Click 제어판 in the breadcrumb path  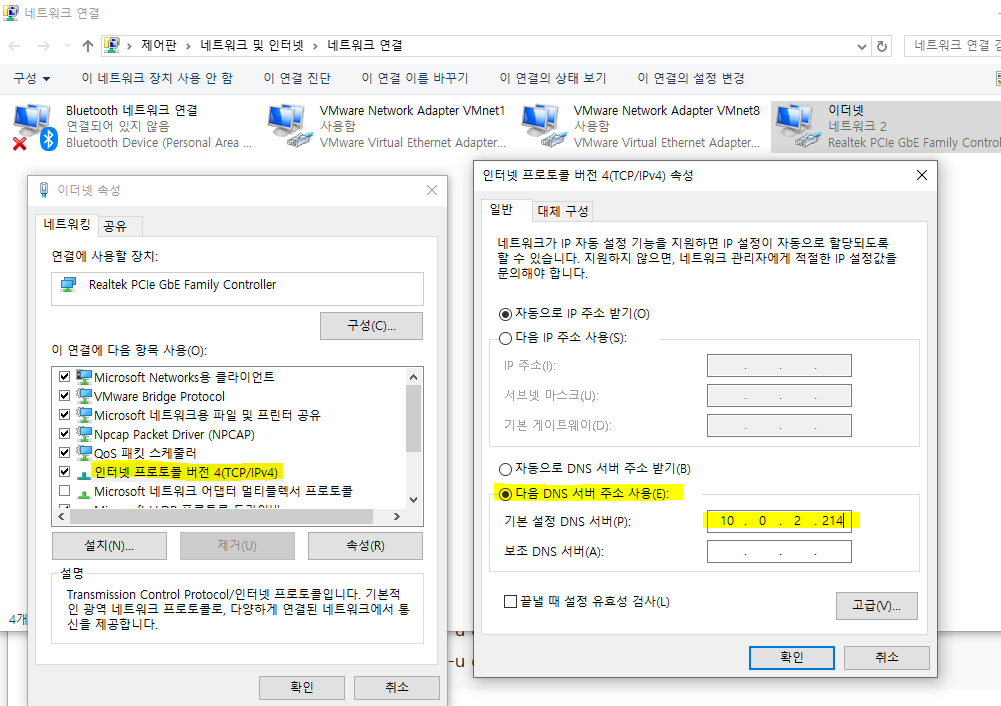tap(158, 45)
